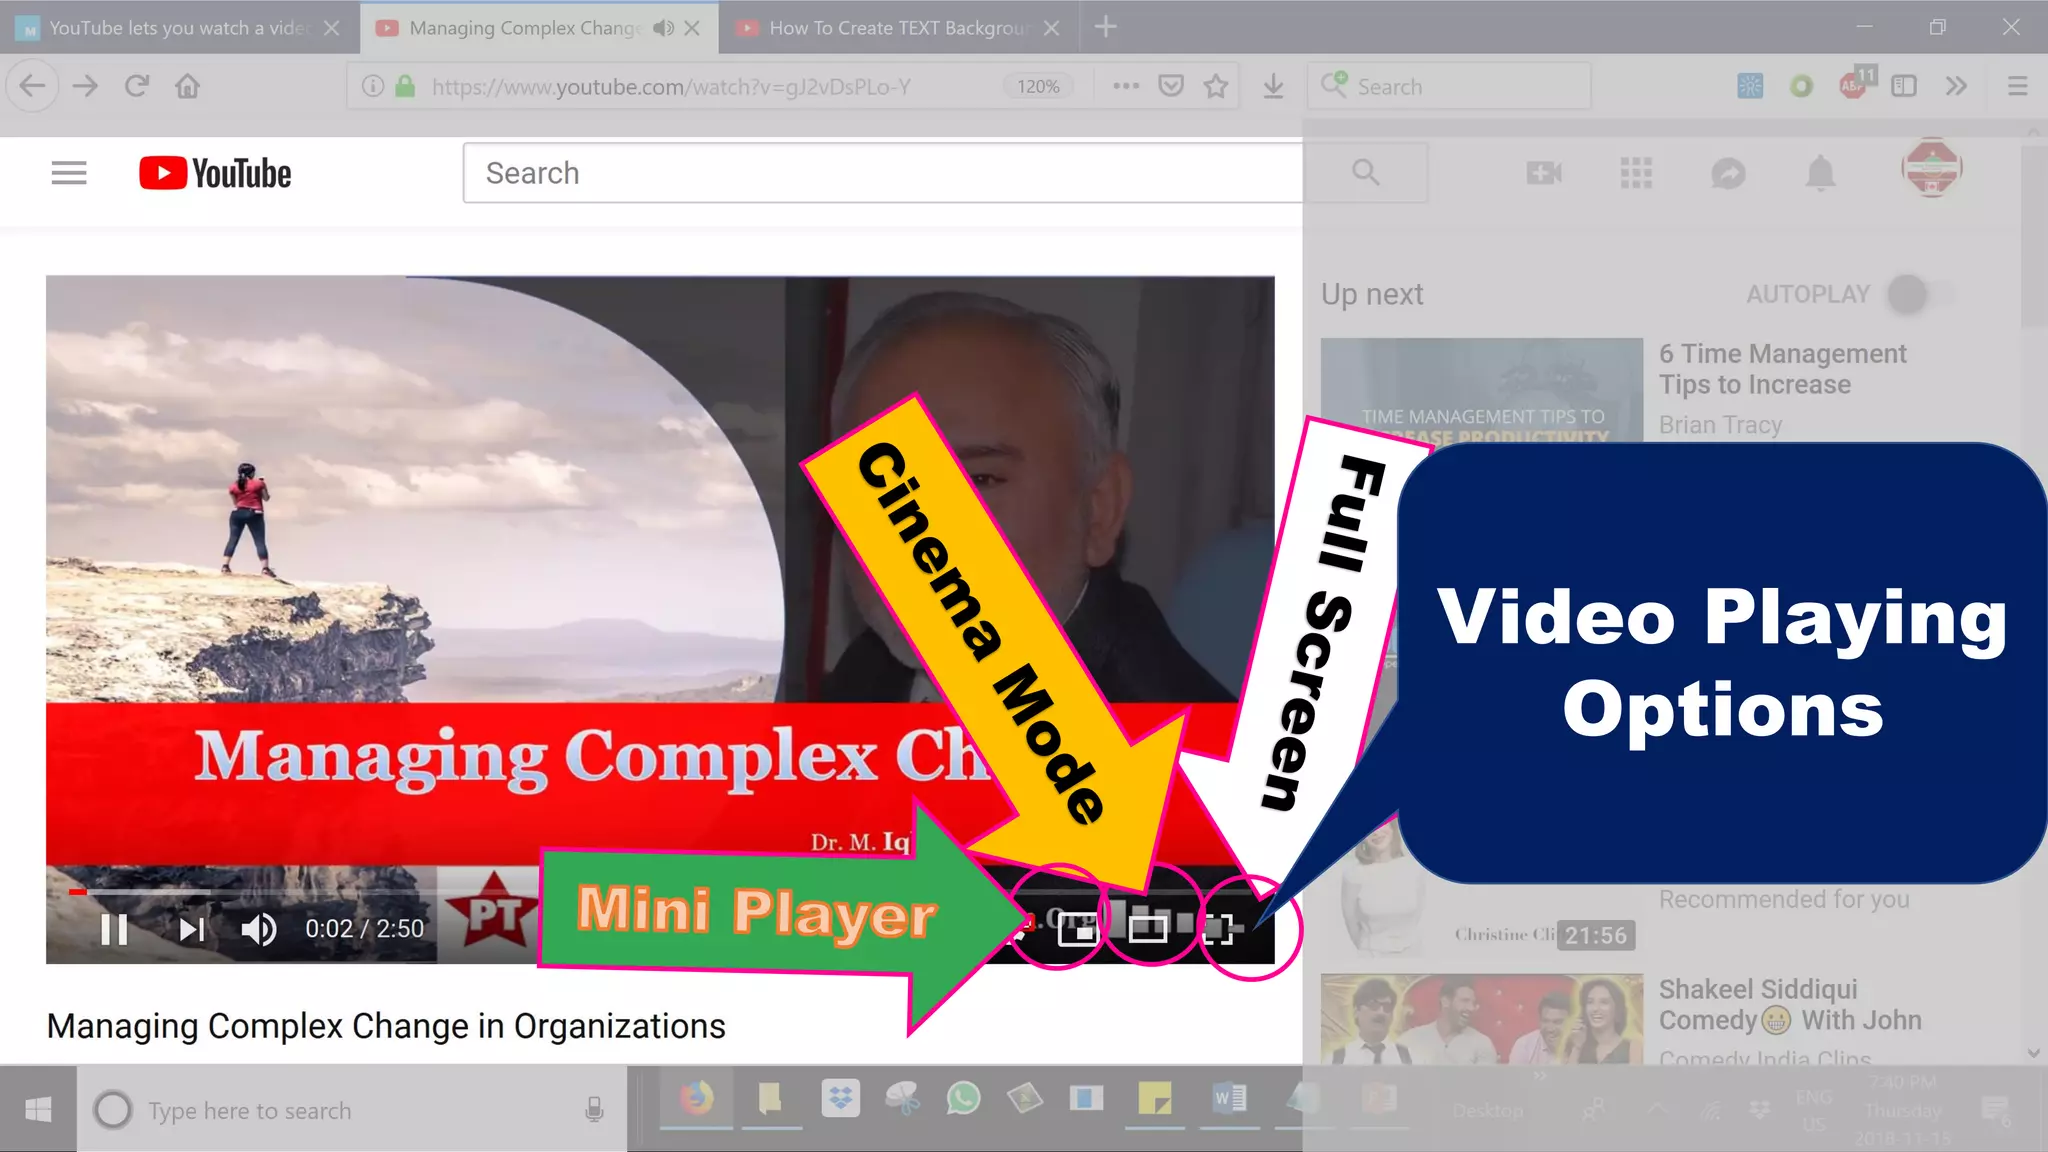Close the 'YouTube lets you watch' tab
This screenshot has width=2048, height=1152.
[332, 28]
